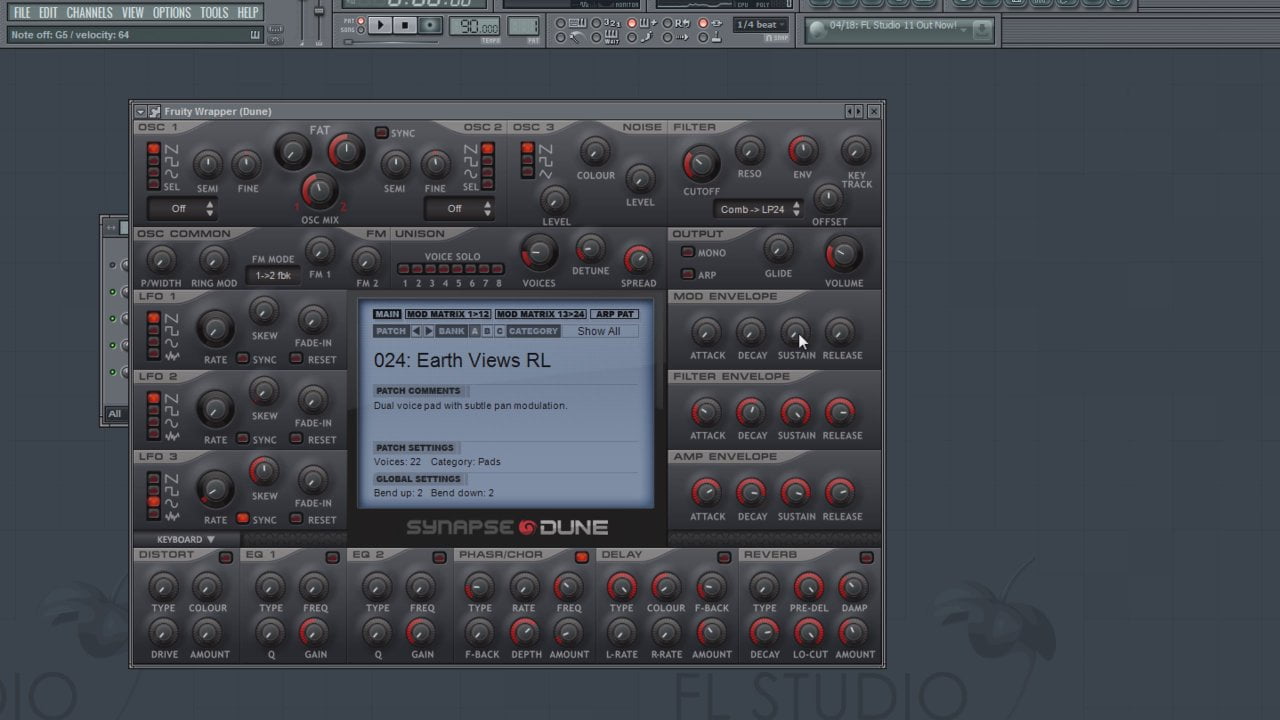The image size is (1280, 720).
Task: Click the Show All button
Action: point(598,331)
